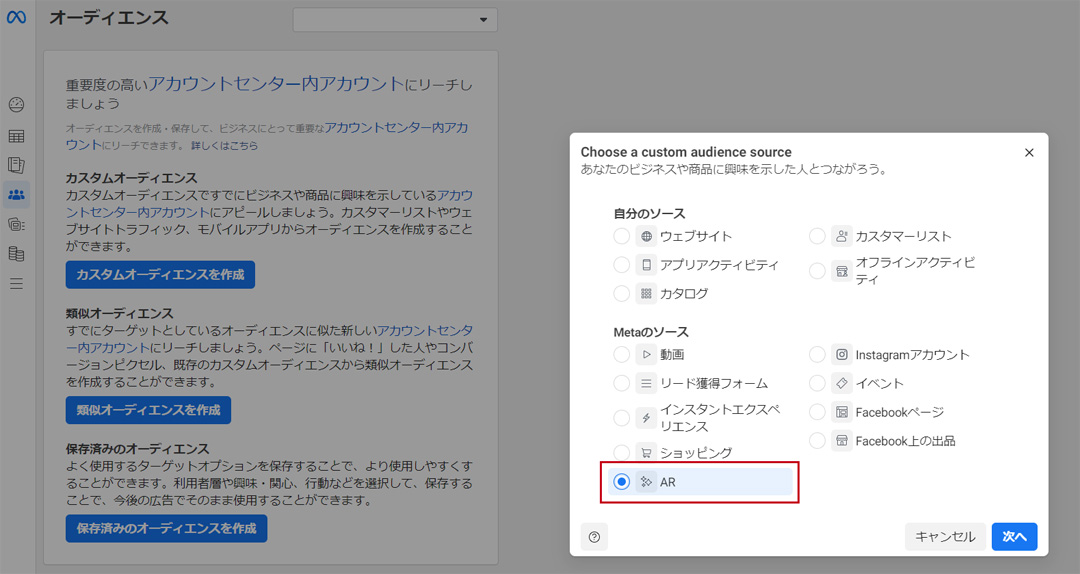Click カスタムオーディエンスを作成 button
1080x574 pixels.
point(160,274)
